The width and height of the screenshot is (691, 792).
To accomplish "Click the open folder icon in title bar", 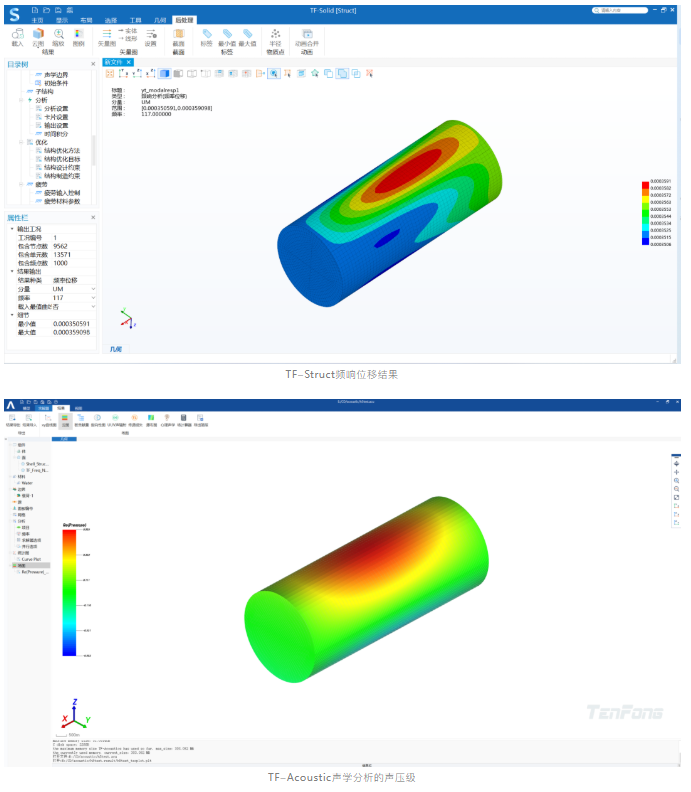I will coord(46,10).
